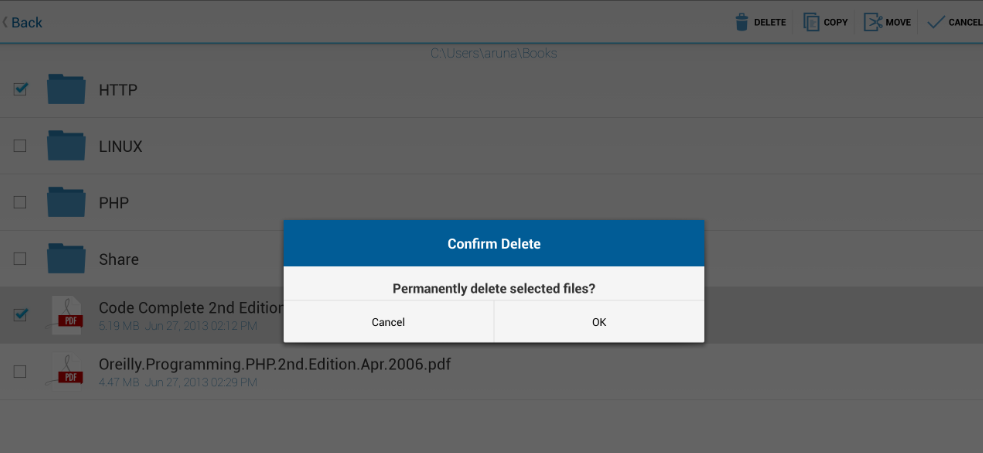Click the Cancel checkmark icon in toolbar
This screenshot has width=983, height=453.
click(x=936, y=23)
